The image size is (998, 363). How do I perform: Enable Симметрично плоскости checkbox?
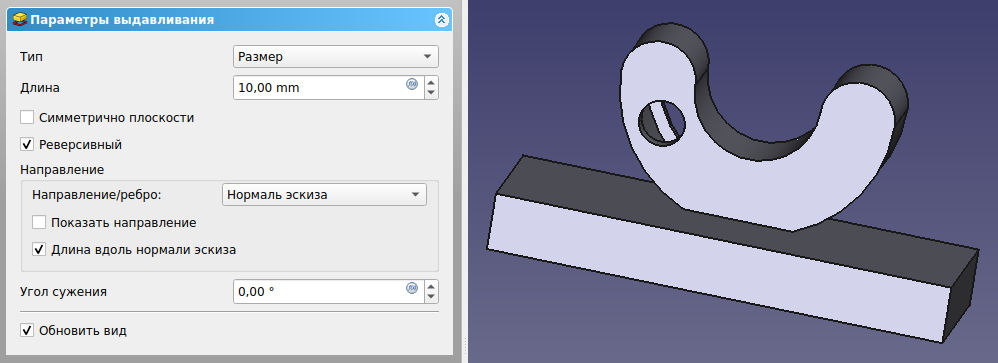27,118
